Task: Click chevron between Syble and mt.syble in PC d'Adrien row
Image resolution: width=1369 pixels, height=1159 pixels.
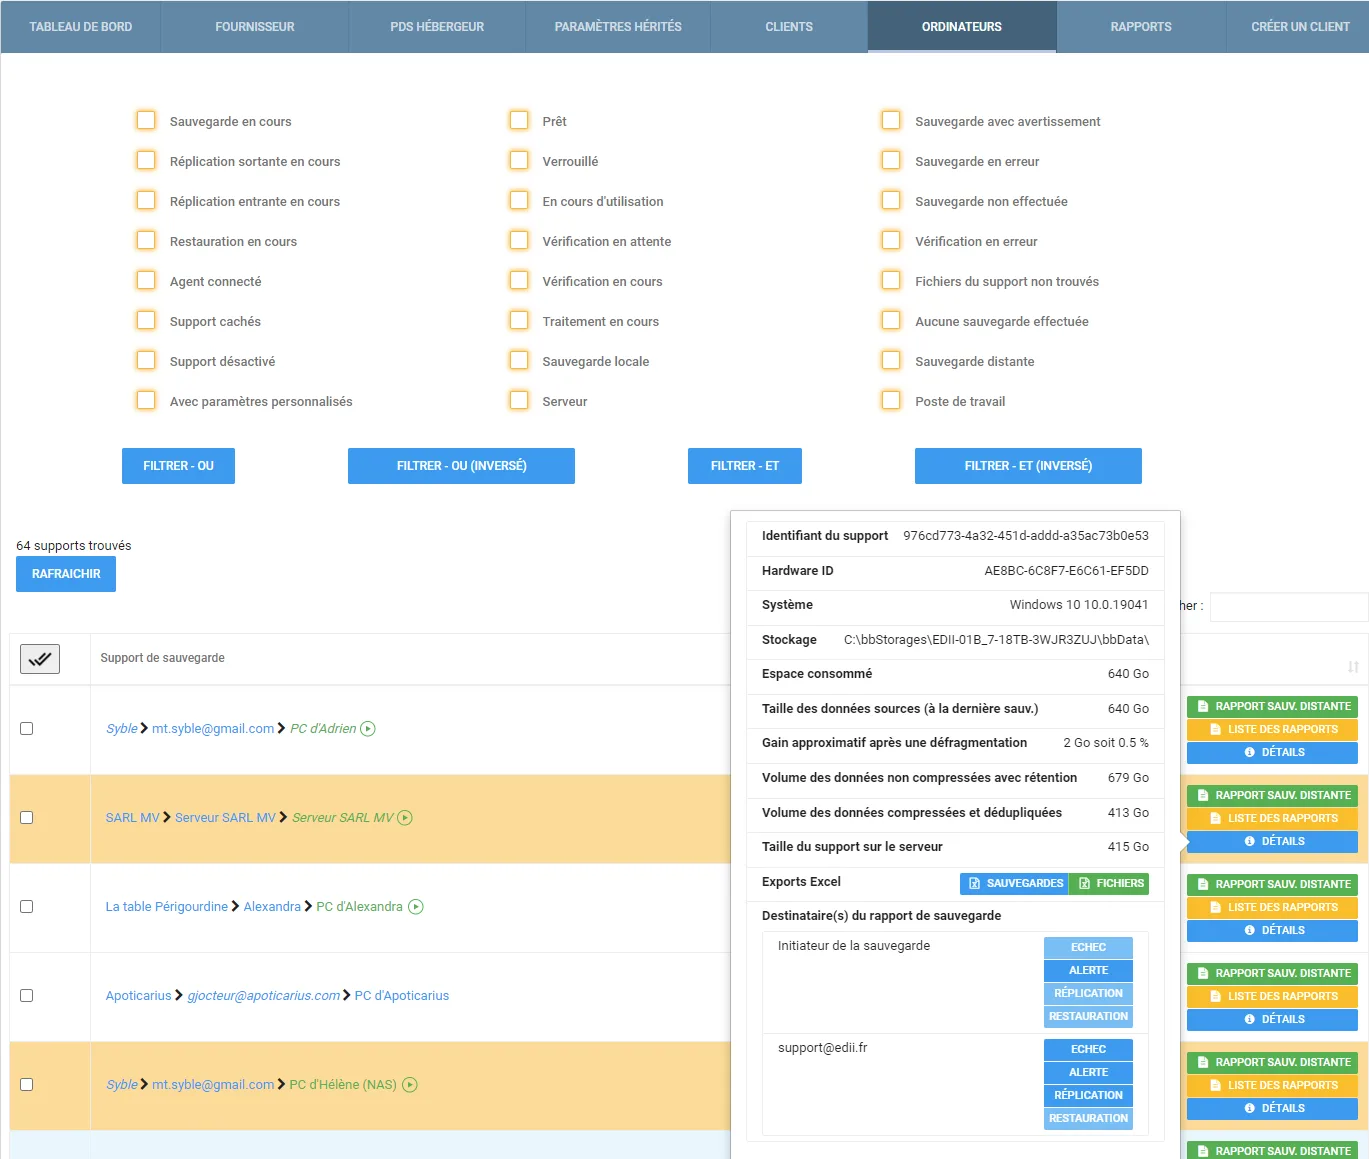Action: [145, 729]
